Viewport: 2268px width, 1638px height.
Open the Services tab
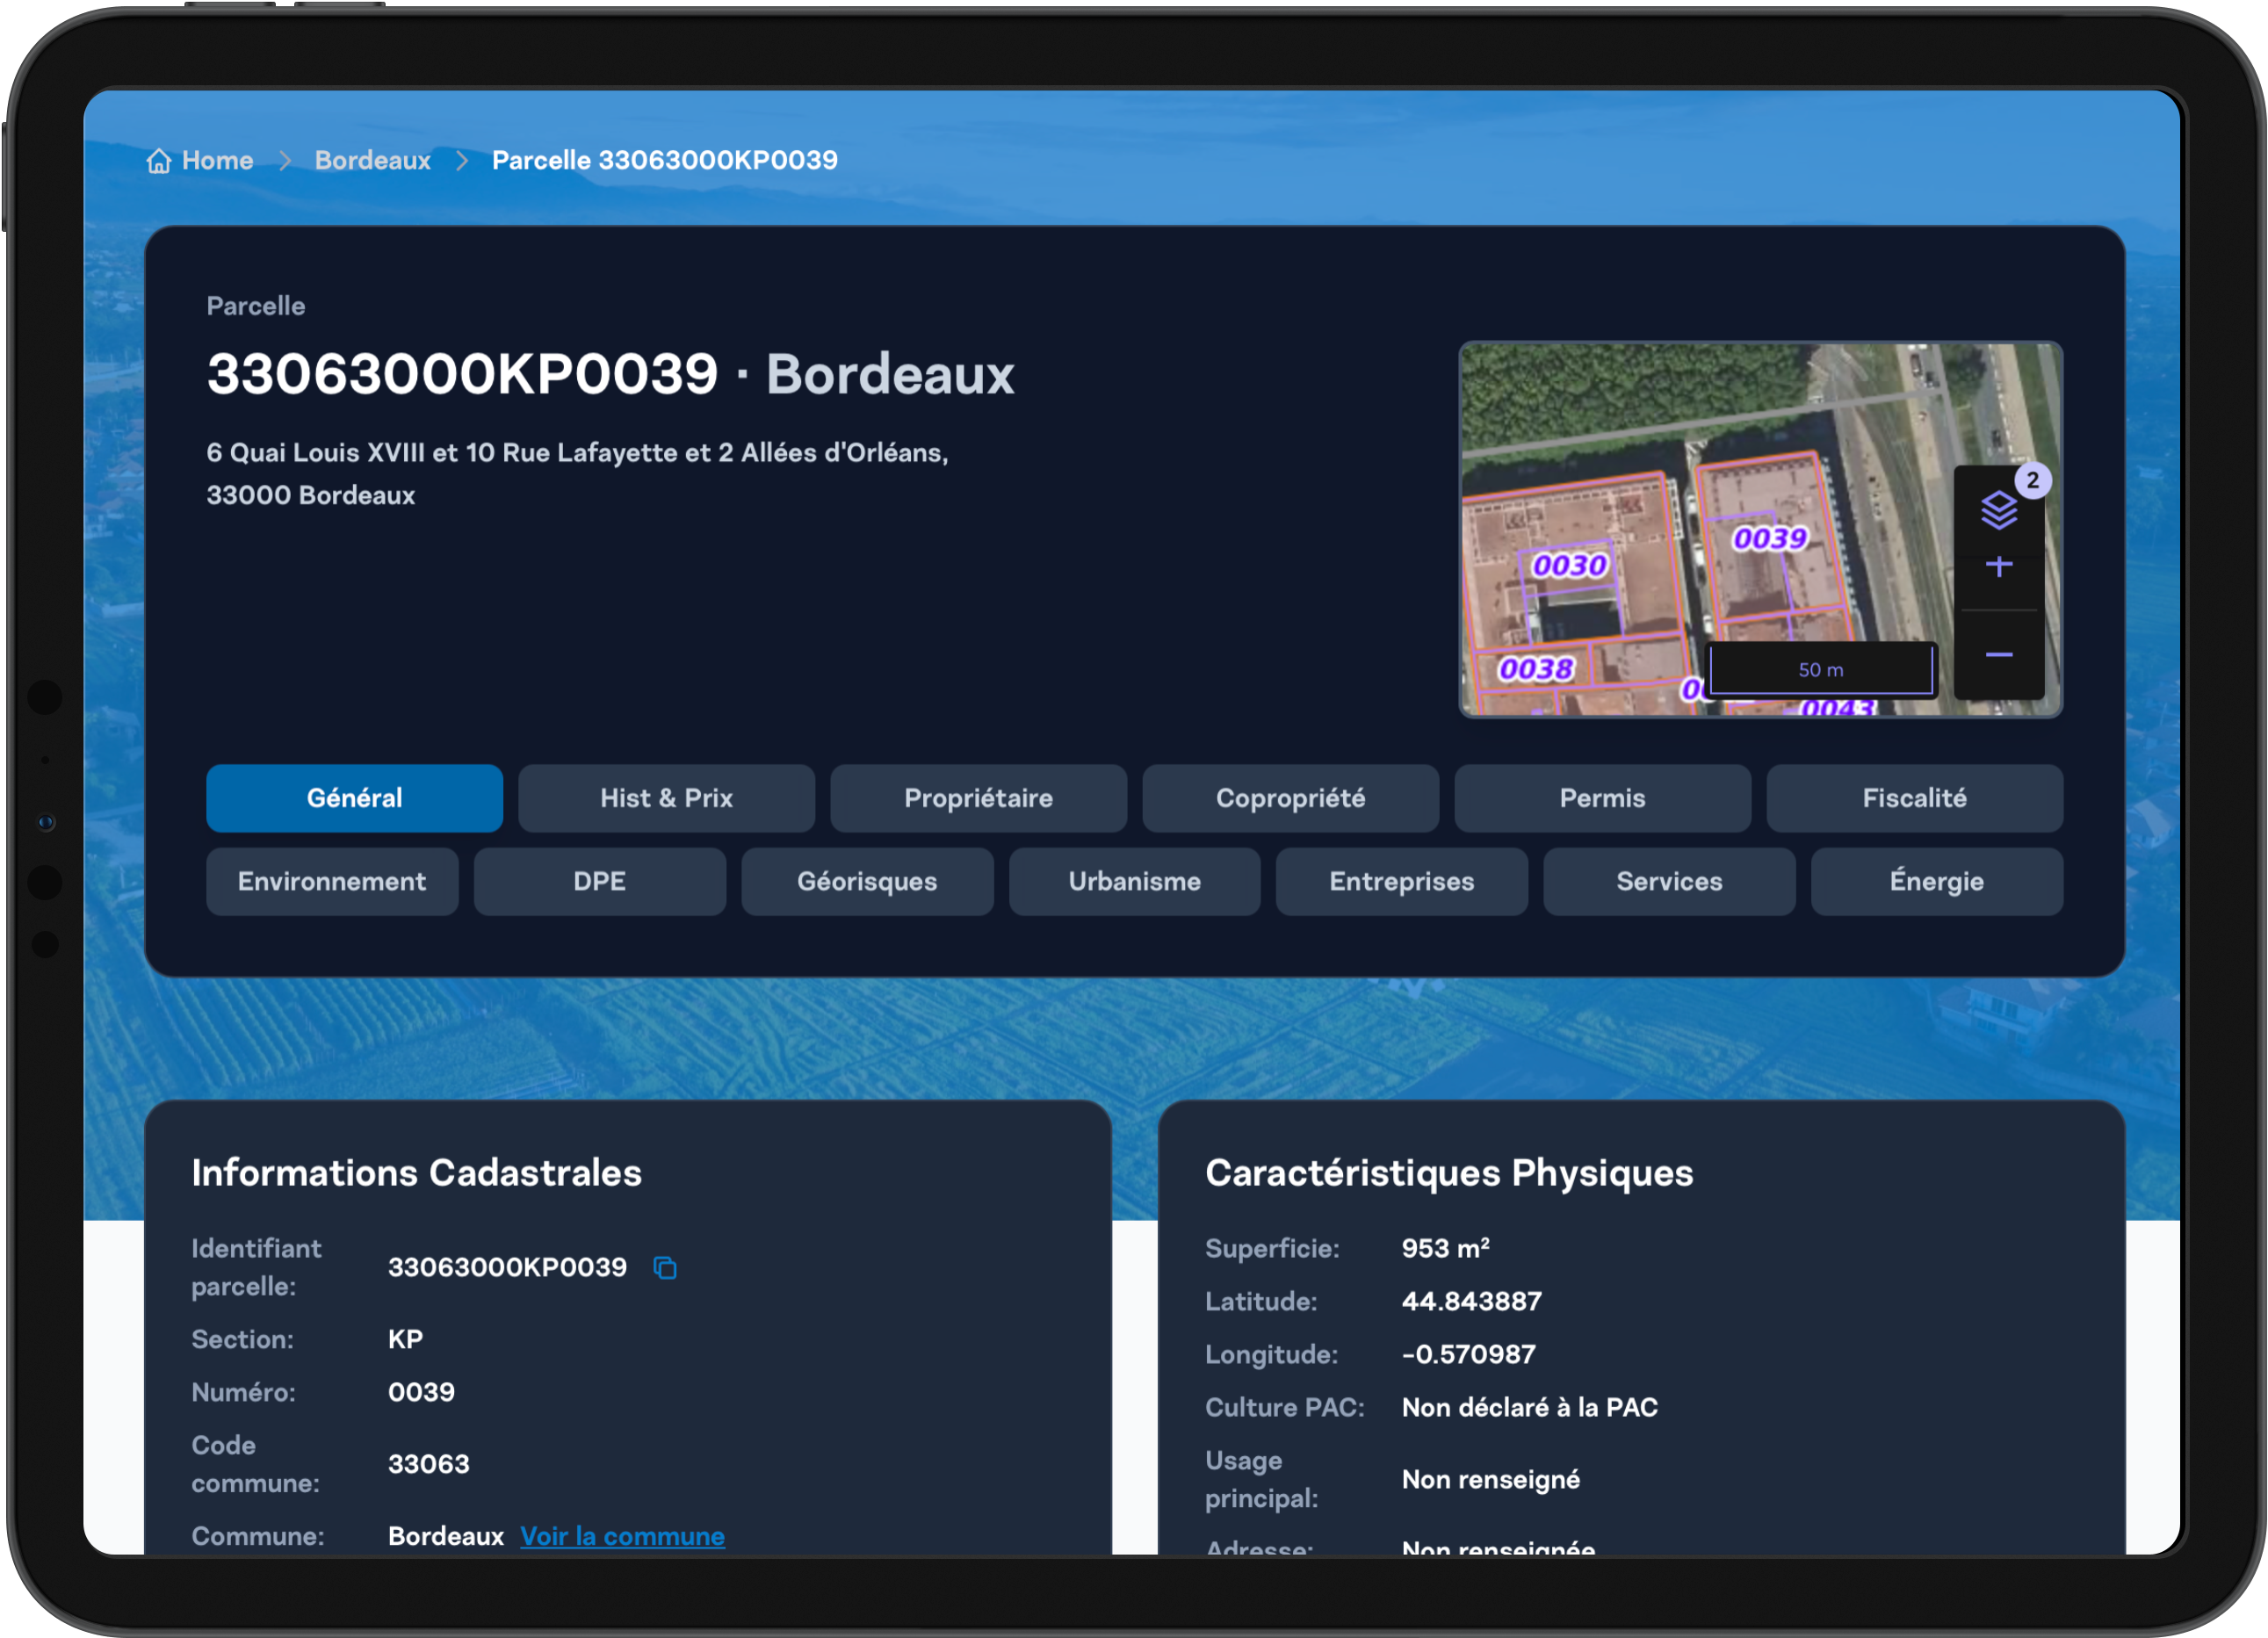point(1669,881)
